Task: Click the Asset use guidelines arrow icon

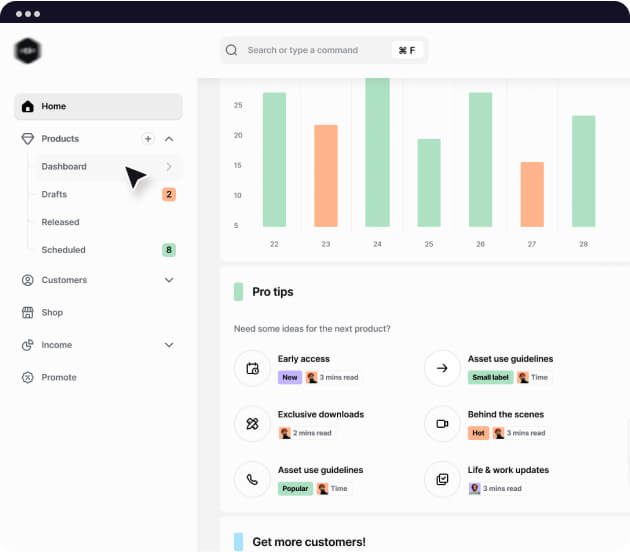Action: coord(442,368)
